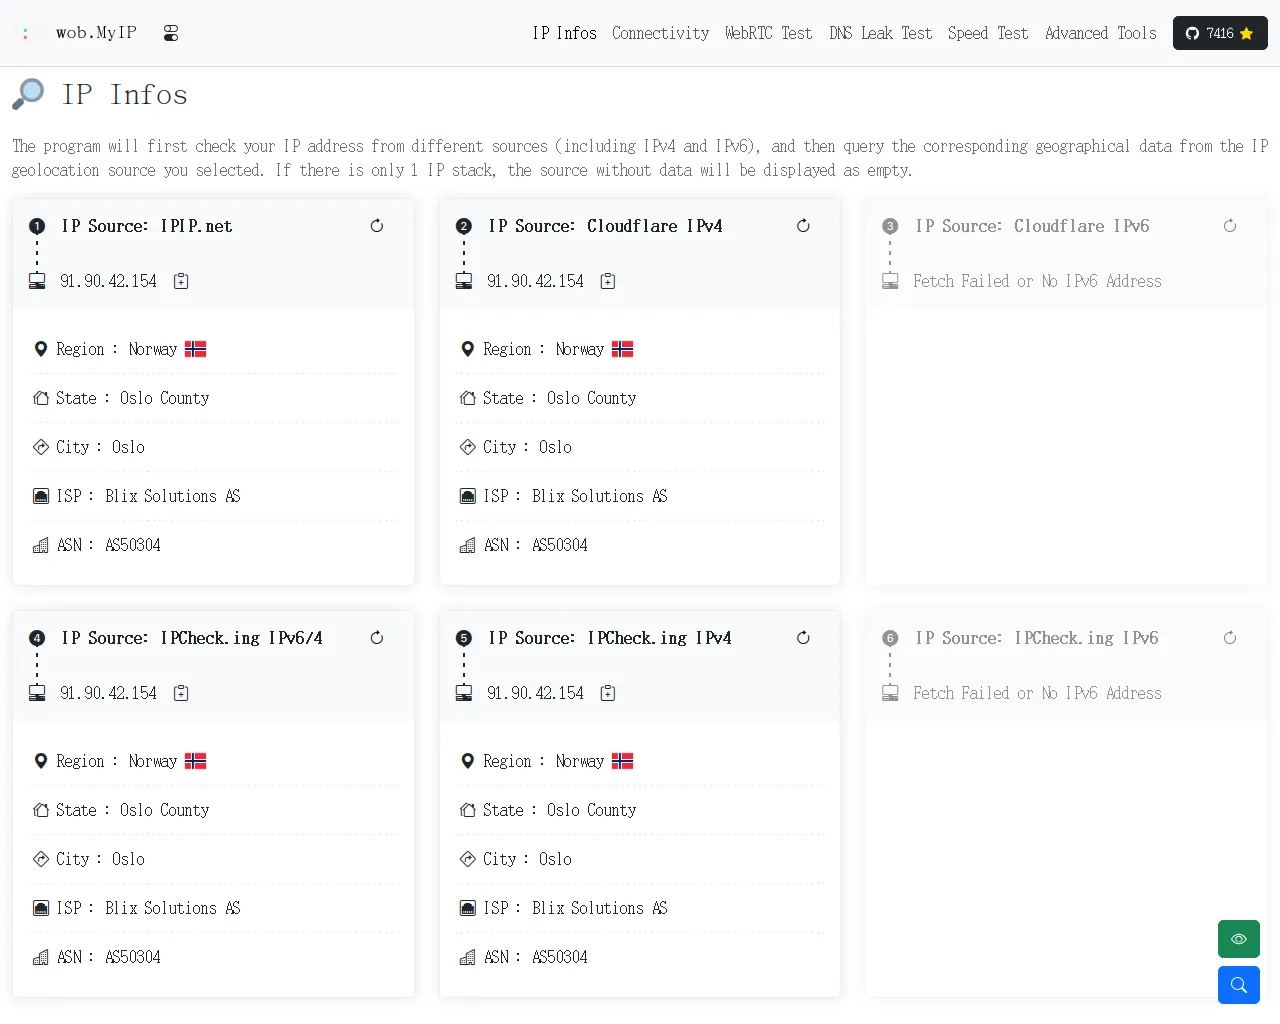Open the DNS Leak Test section
The height and width of the screenshot is (1024, 1280).
(x=880, y=33)
